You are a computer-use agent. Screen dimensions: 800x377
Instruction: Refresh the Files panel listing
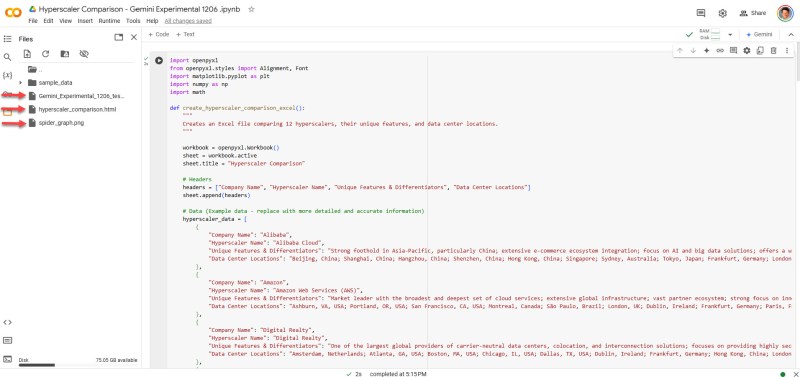coord(45,54)
